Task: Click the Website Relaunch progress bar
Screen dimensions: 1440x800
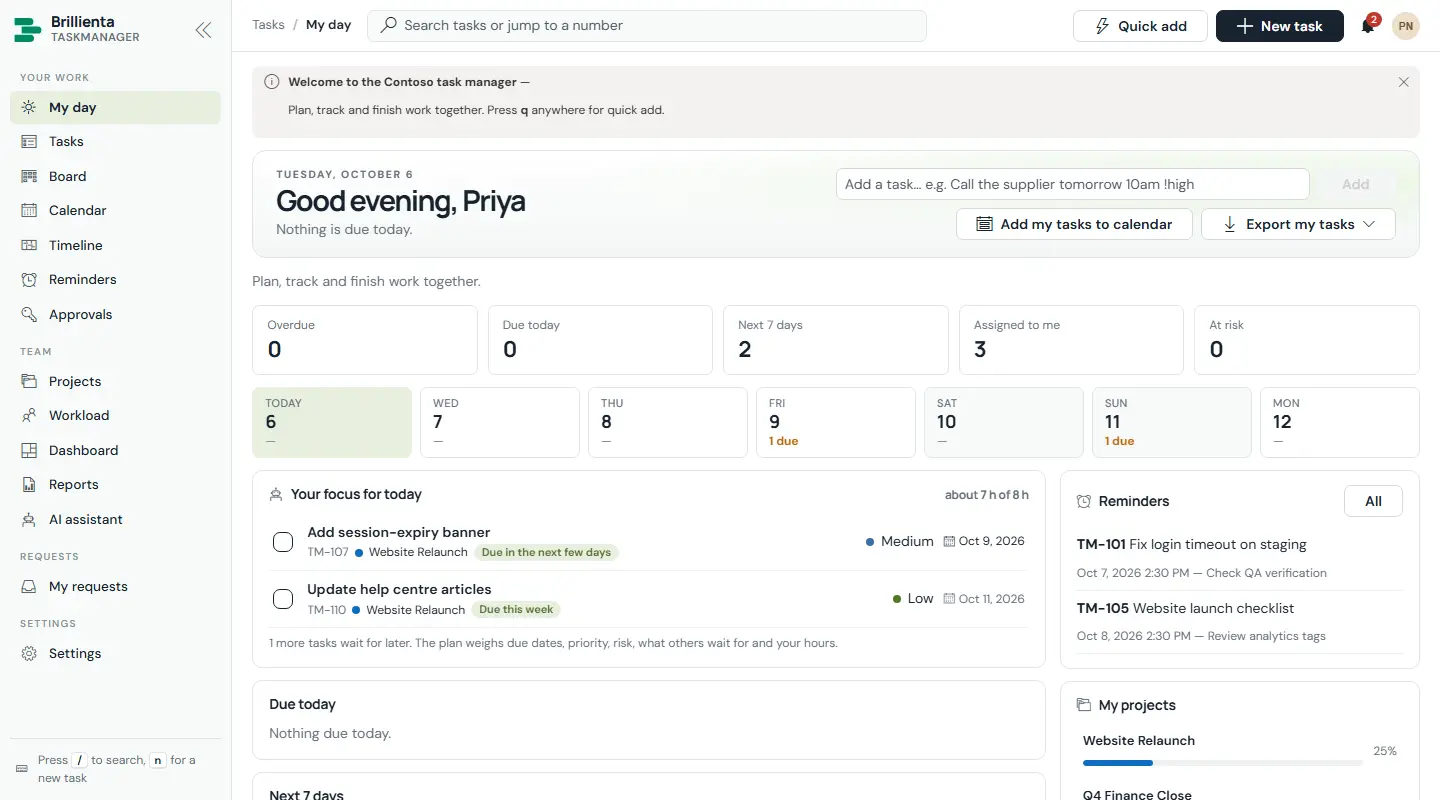Action: (1225, 763)
